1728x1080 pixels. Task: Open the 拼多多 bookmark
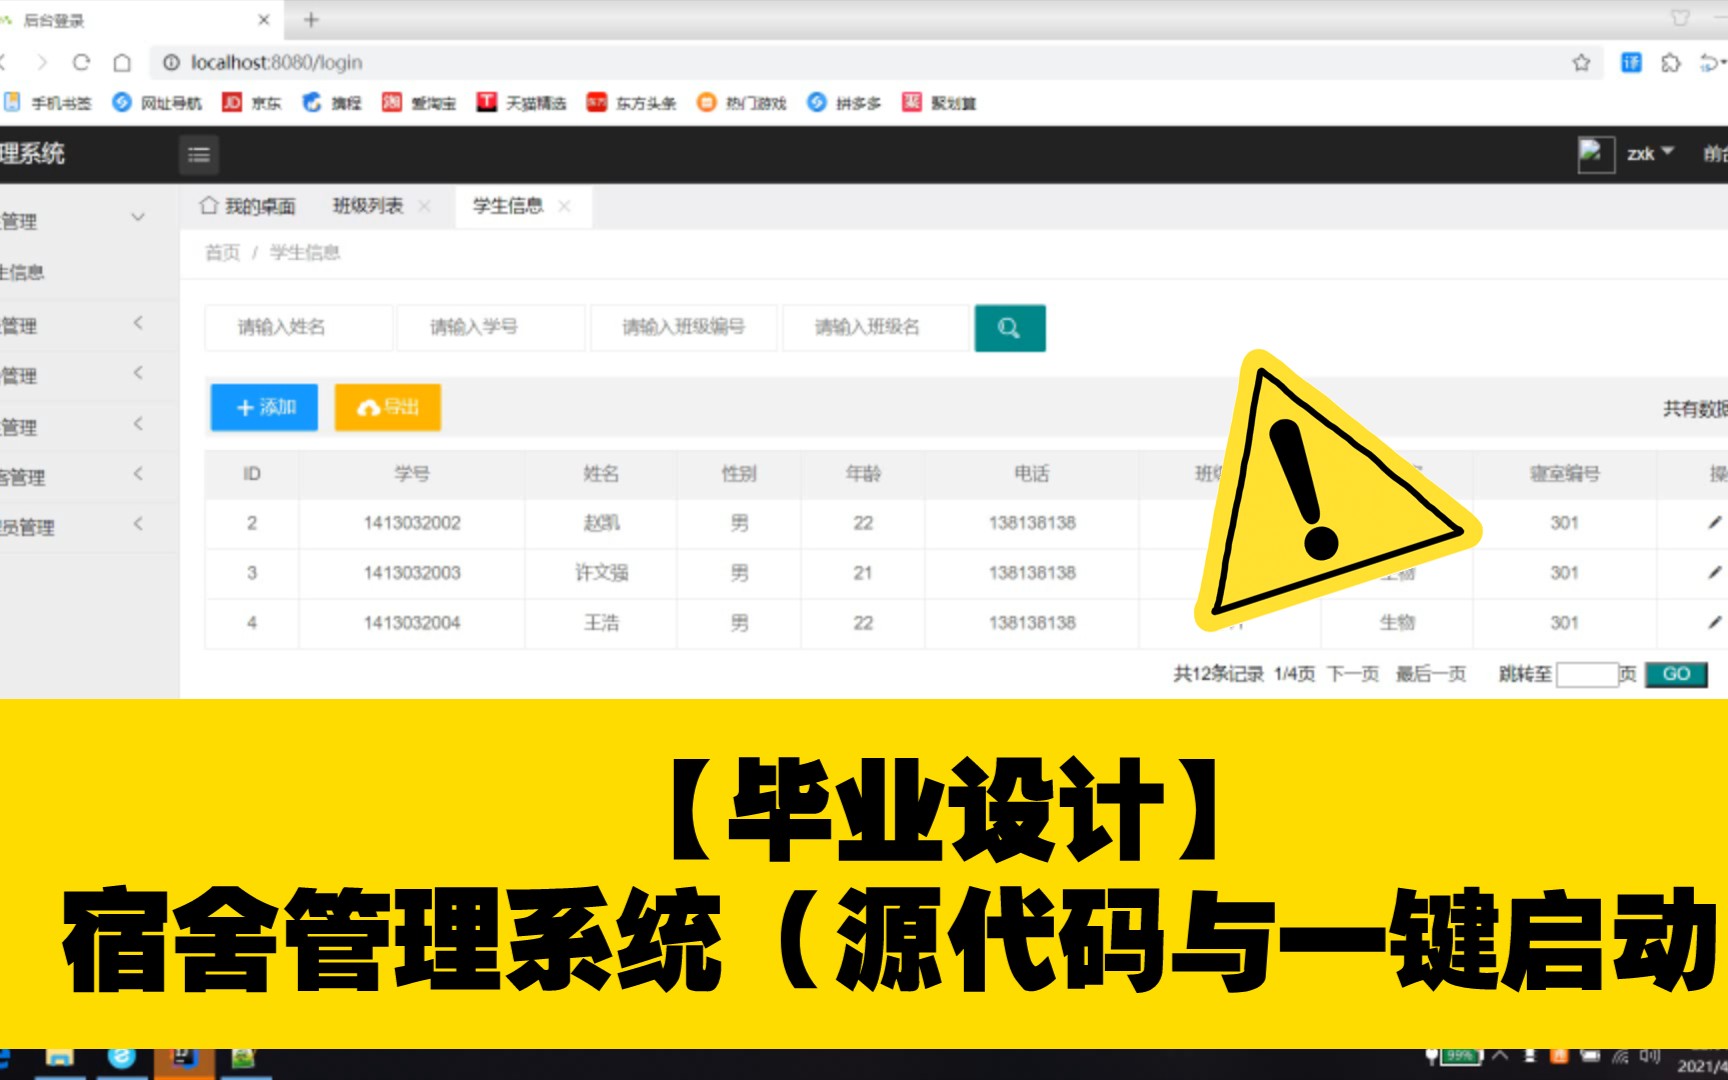[844, 102]
